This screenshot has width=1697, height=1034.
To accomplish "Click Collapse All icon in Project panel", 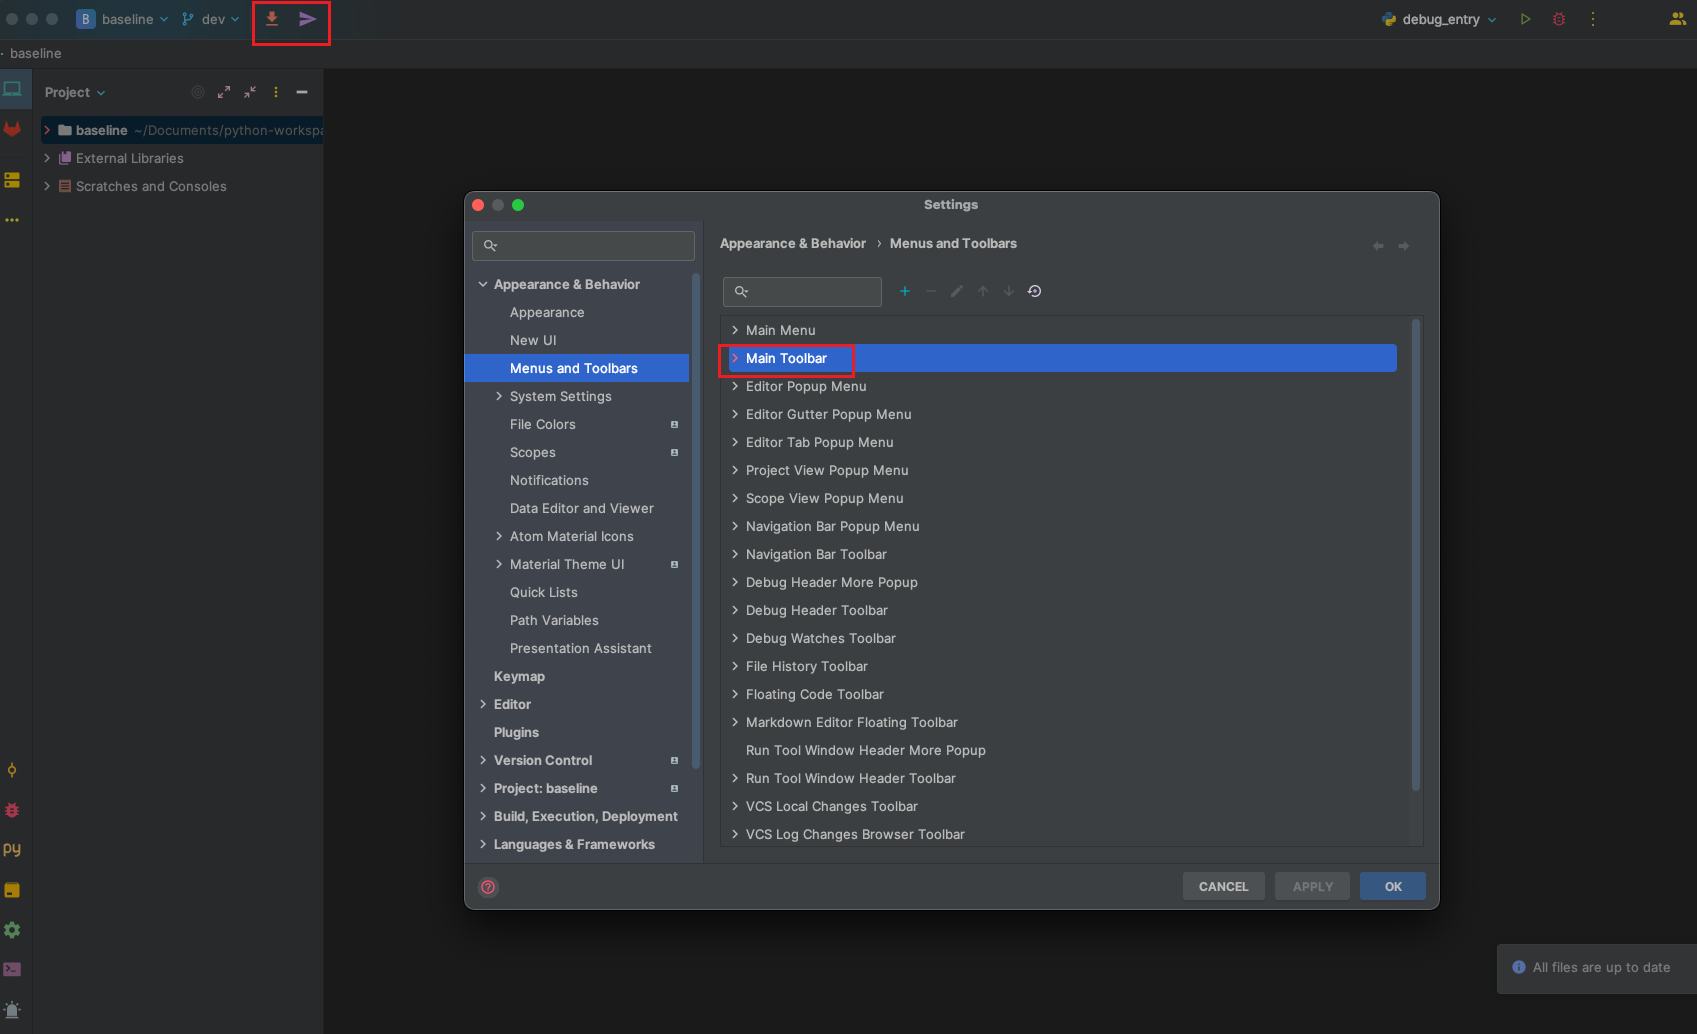I will [250, 92].
